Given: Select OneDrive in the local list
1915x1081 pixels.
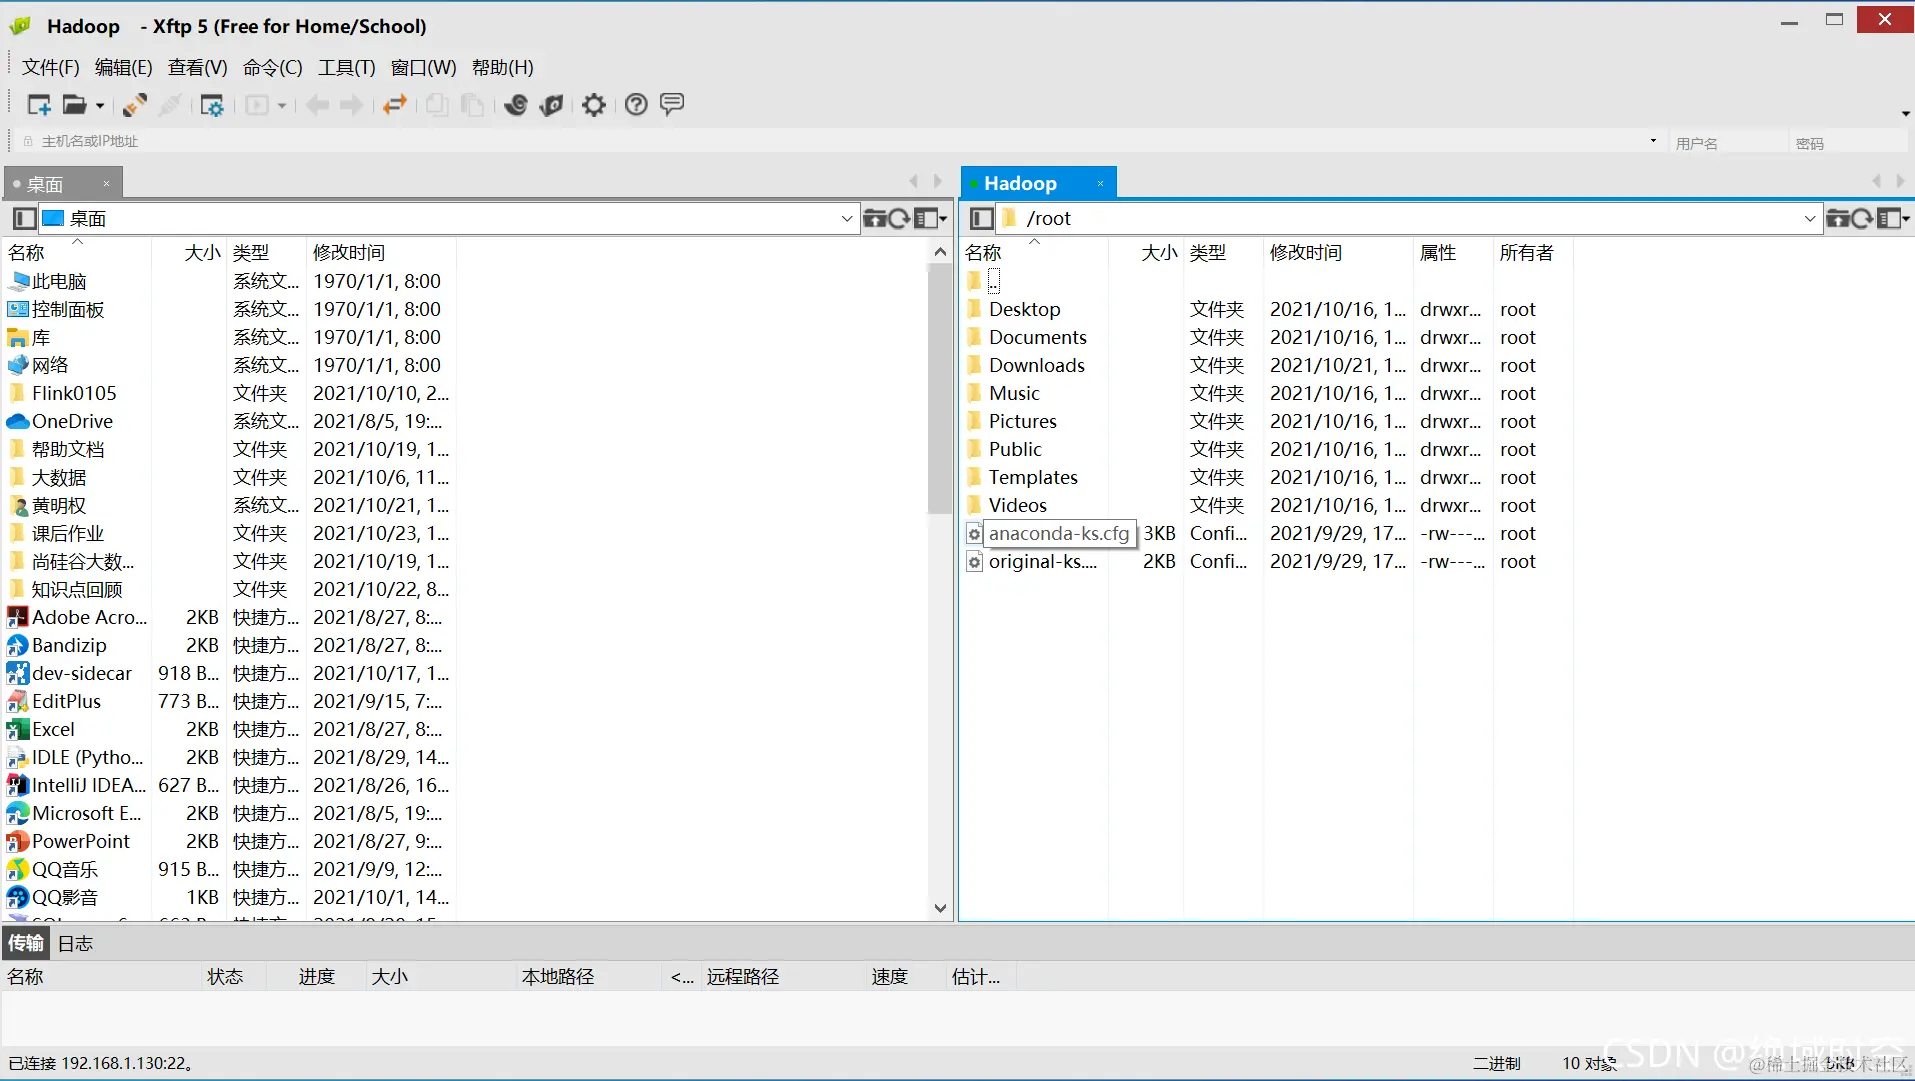Looking at the screenshot, I should click(x=72, y=422).
